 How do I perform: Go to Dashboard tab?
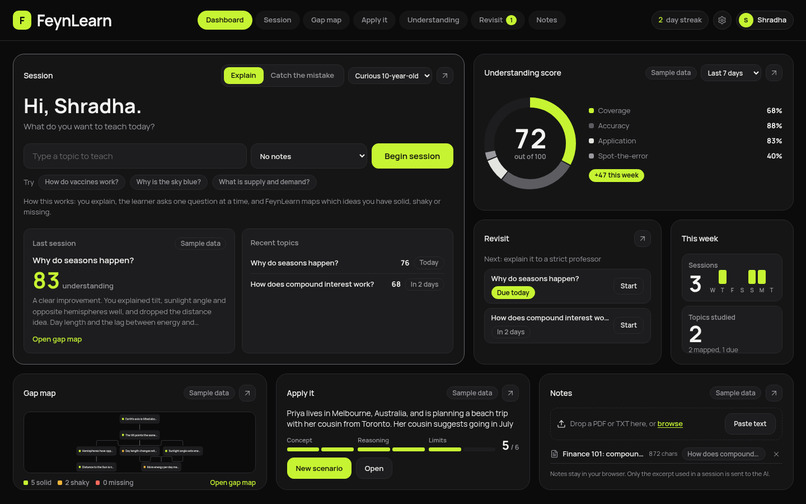(x=225, y=20)
